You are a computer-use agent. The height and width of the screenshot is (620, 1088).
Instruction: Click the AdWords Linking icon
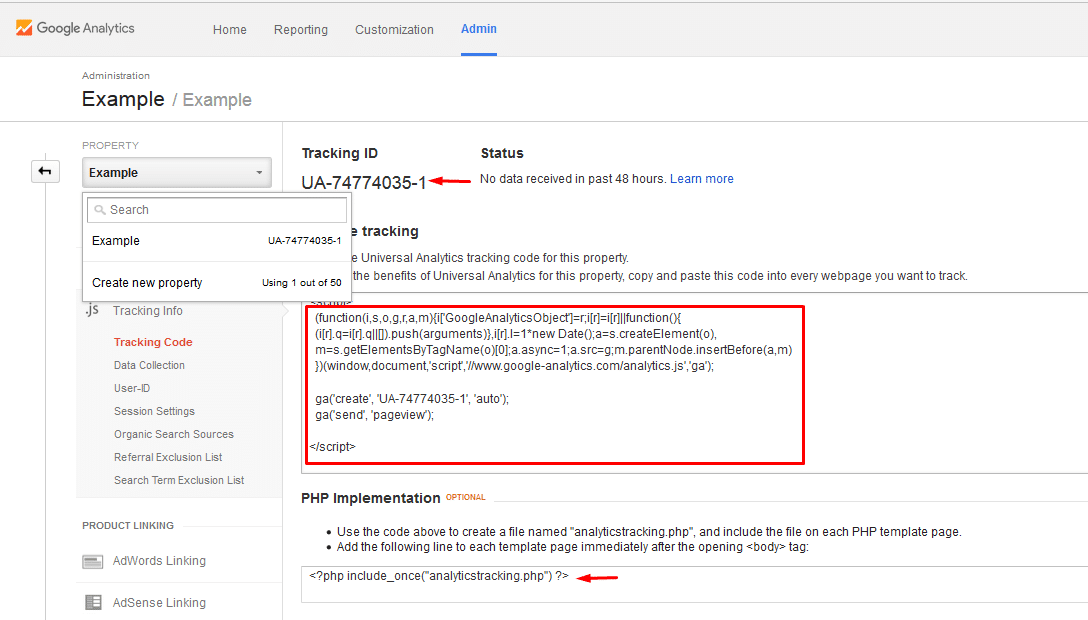92,561
